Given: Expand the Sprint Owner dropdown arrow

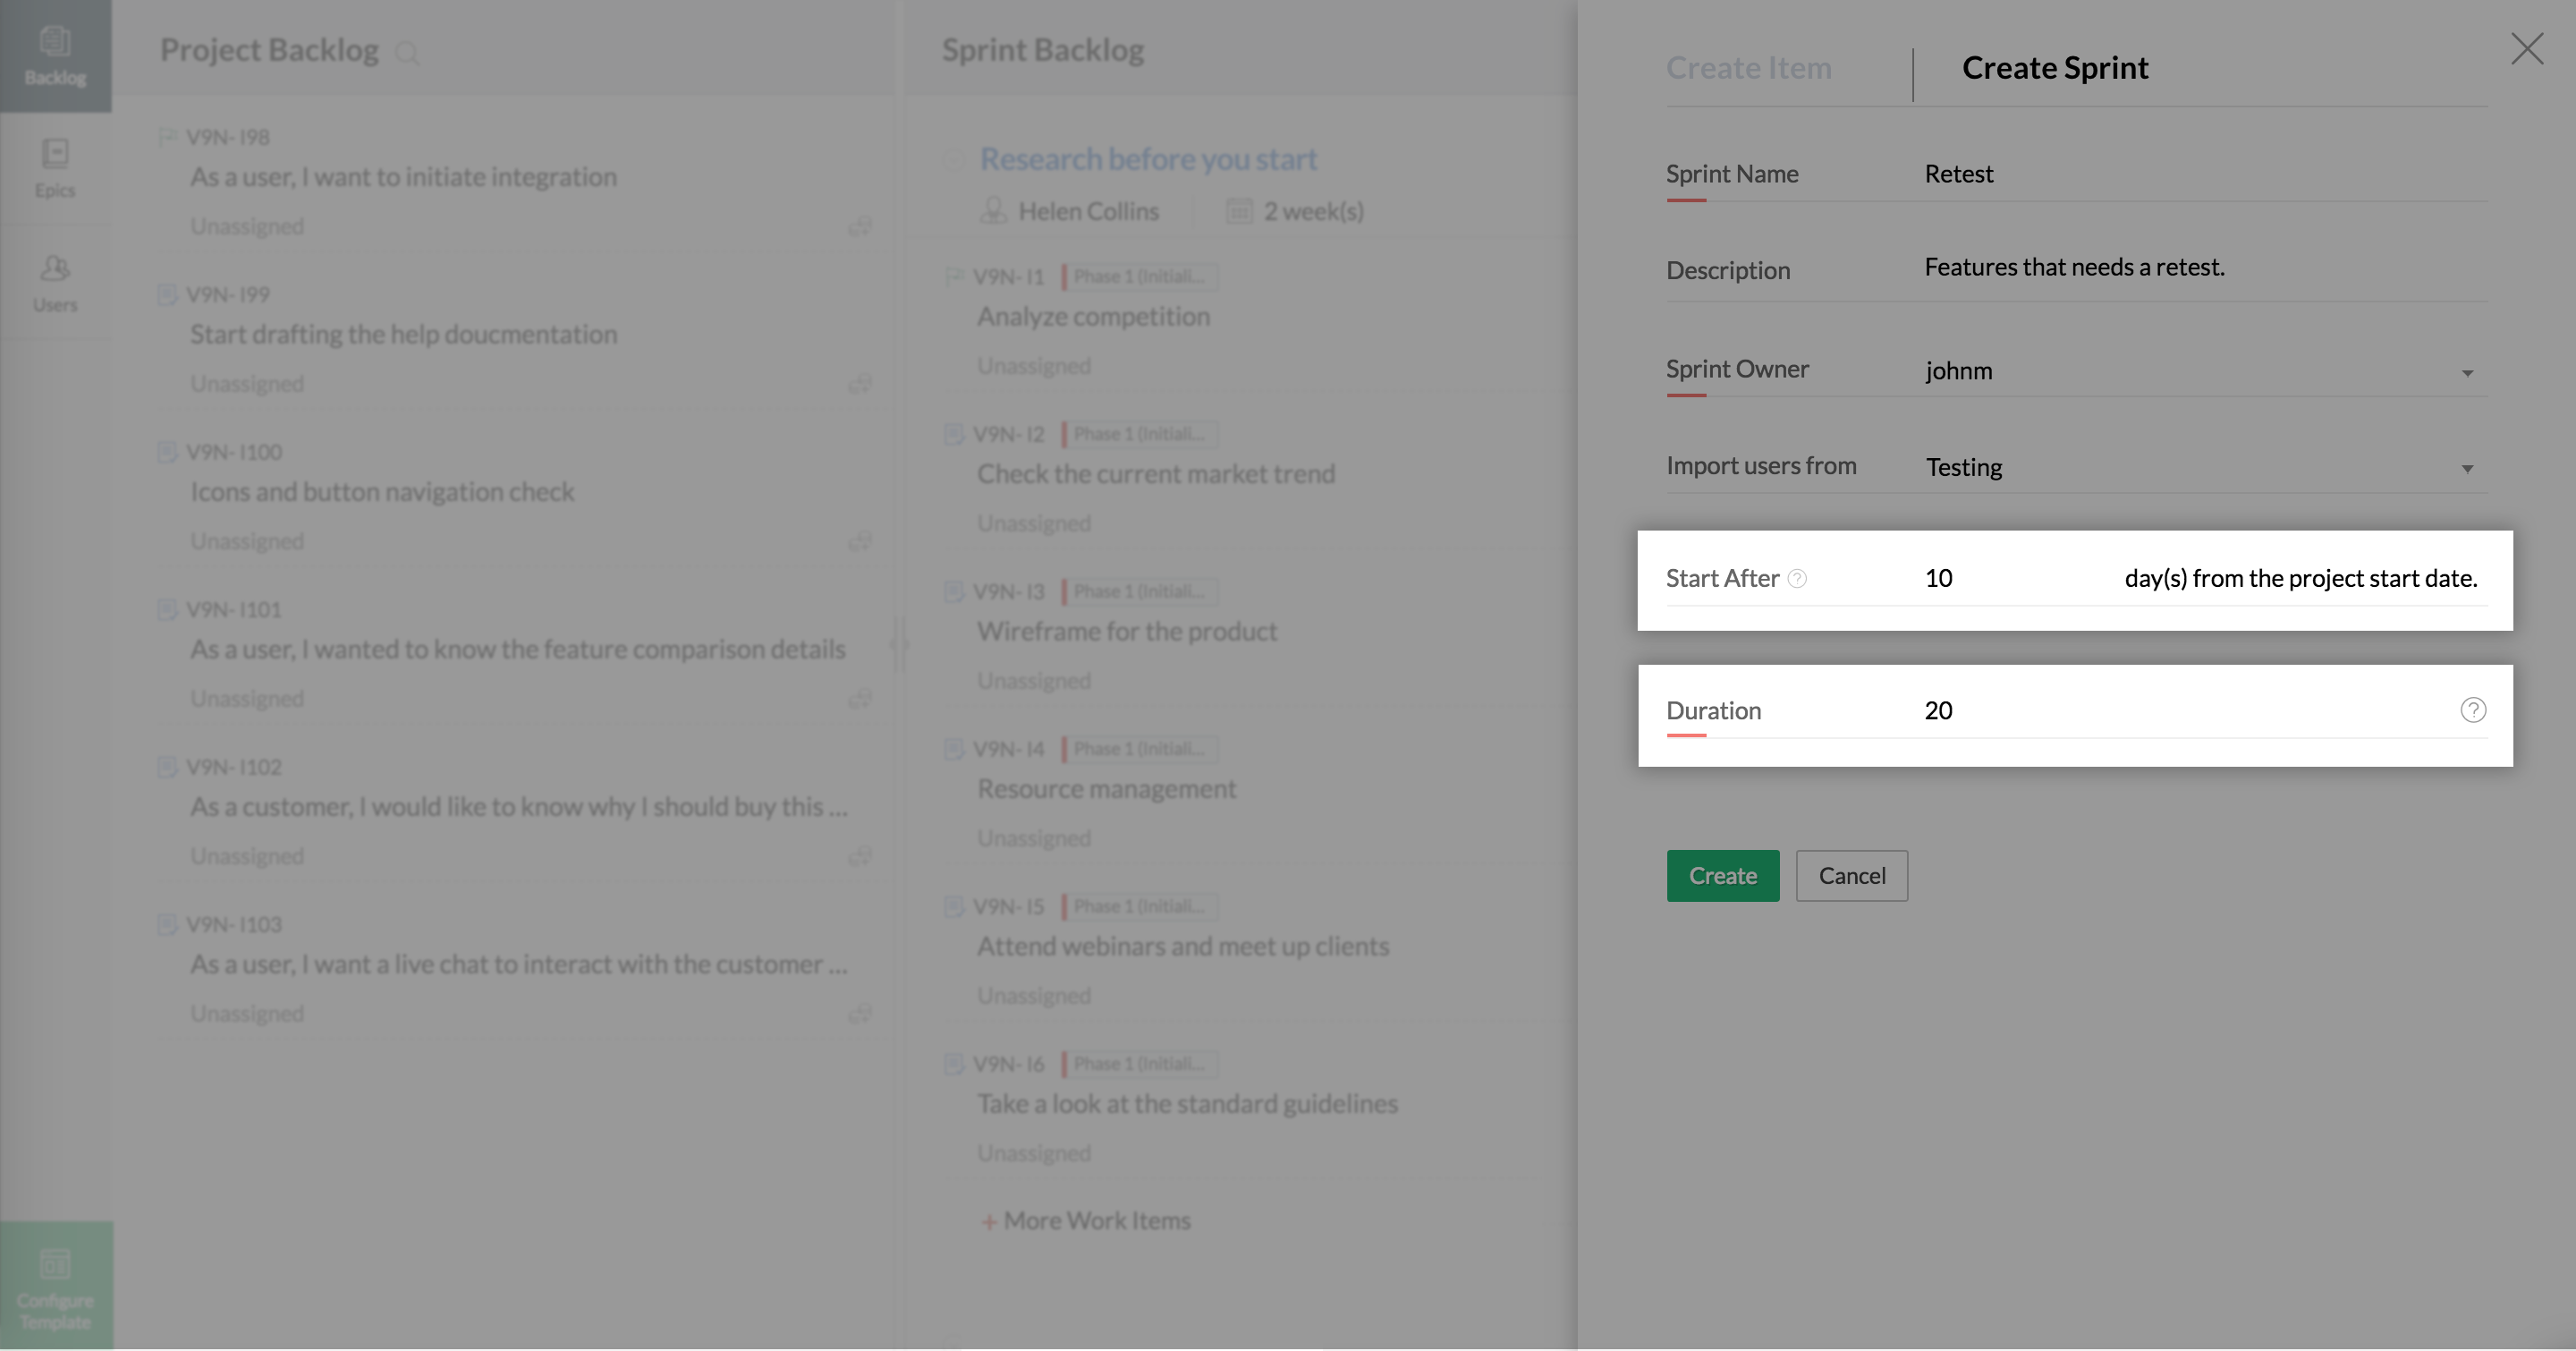Looking at the screenshot, I should tap(2467, 373).
